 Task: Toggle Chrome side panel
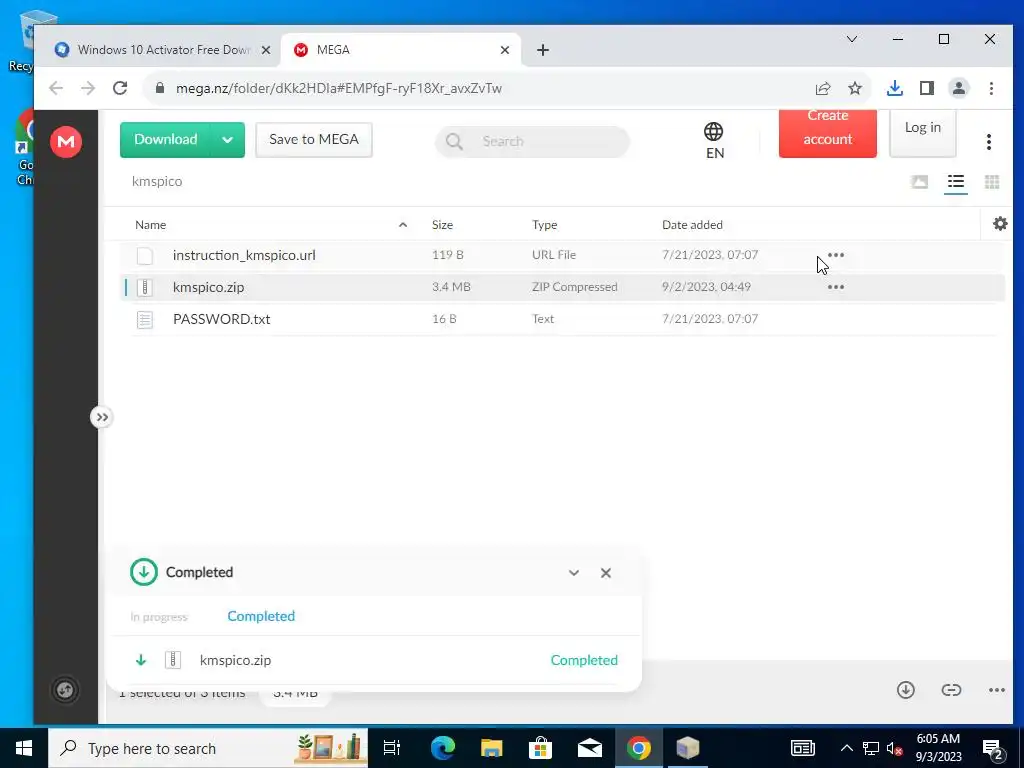pyautogui.click(x=927, y=88)
